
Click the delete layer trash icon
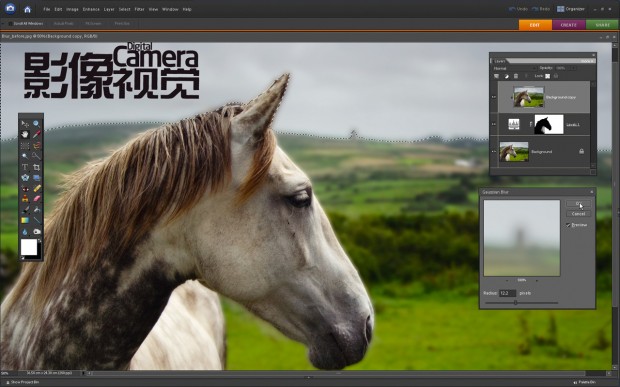coord(516,76)
